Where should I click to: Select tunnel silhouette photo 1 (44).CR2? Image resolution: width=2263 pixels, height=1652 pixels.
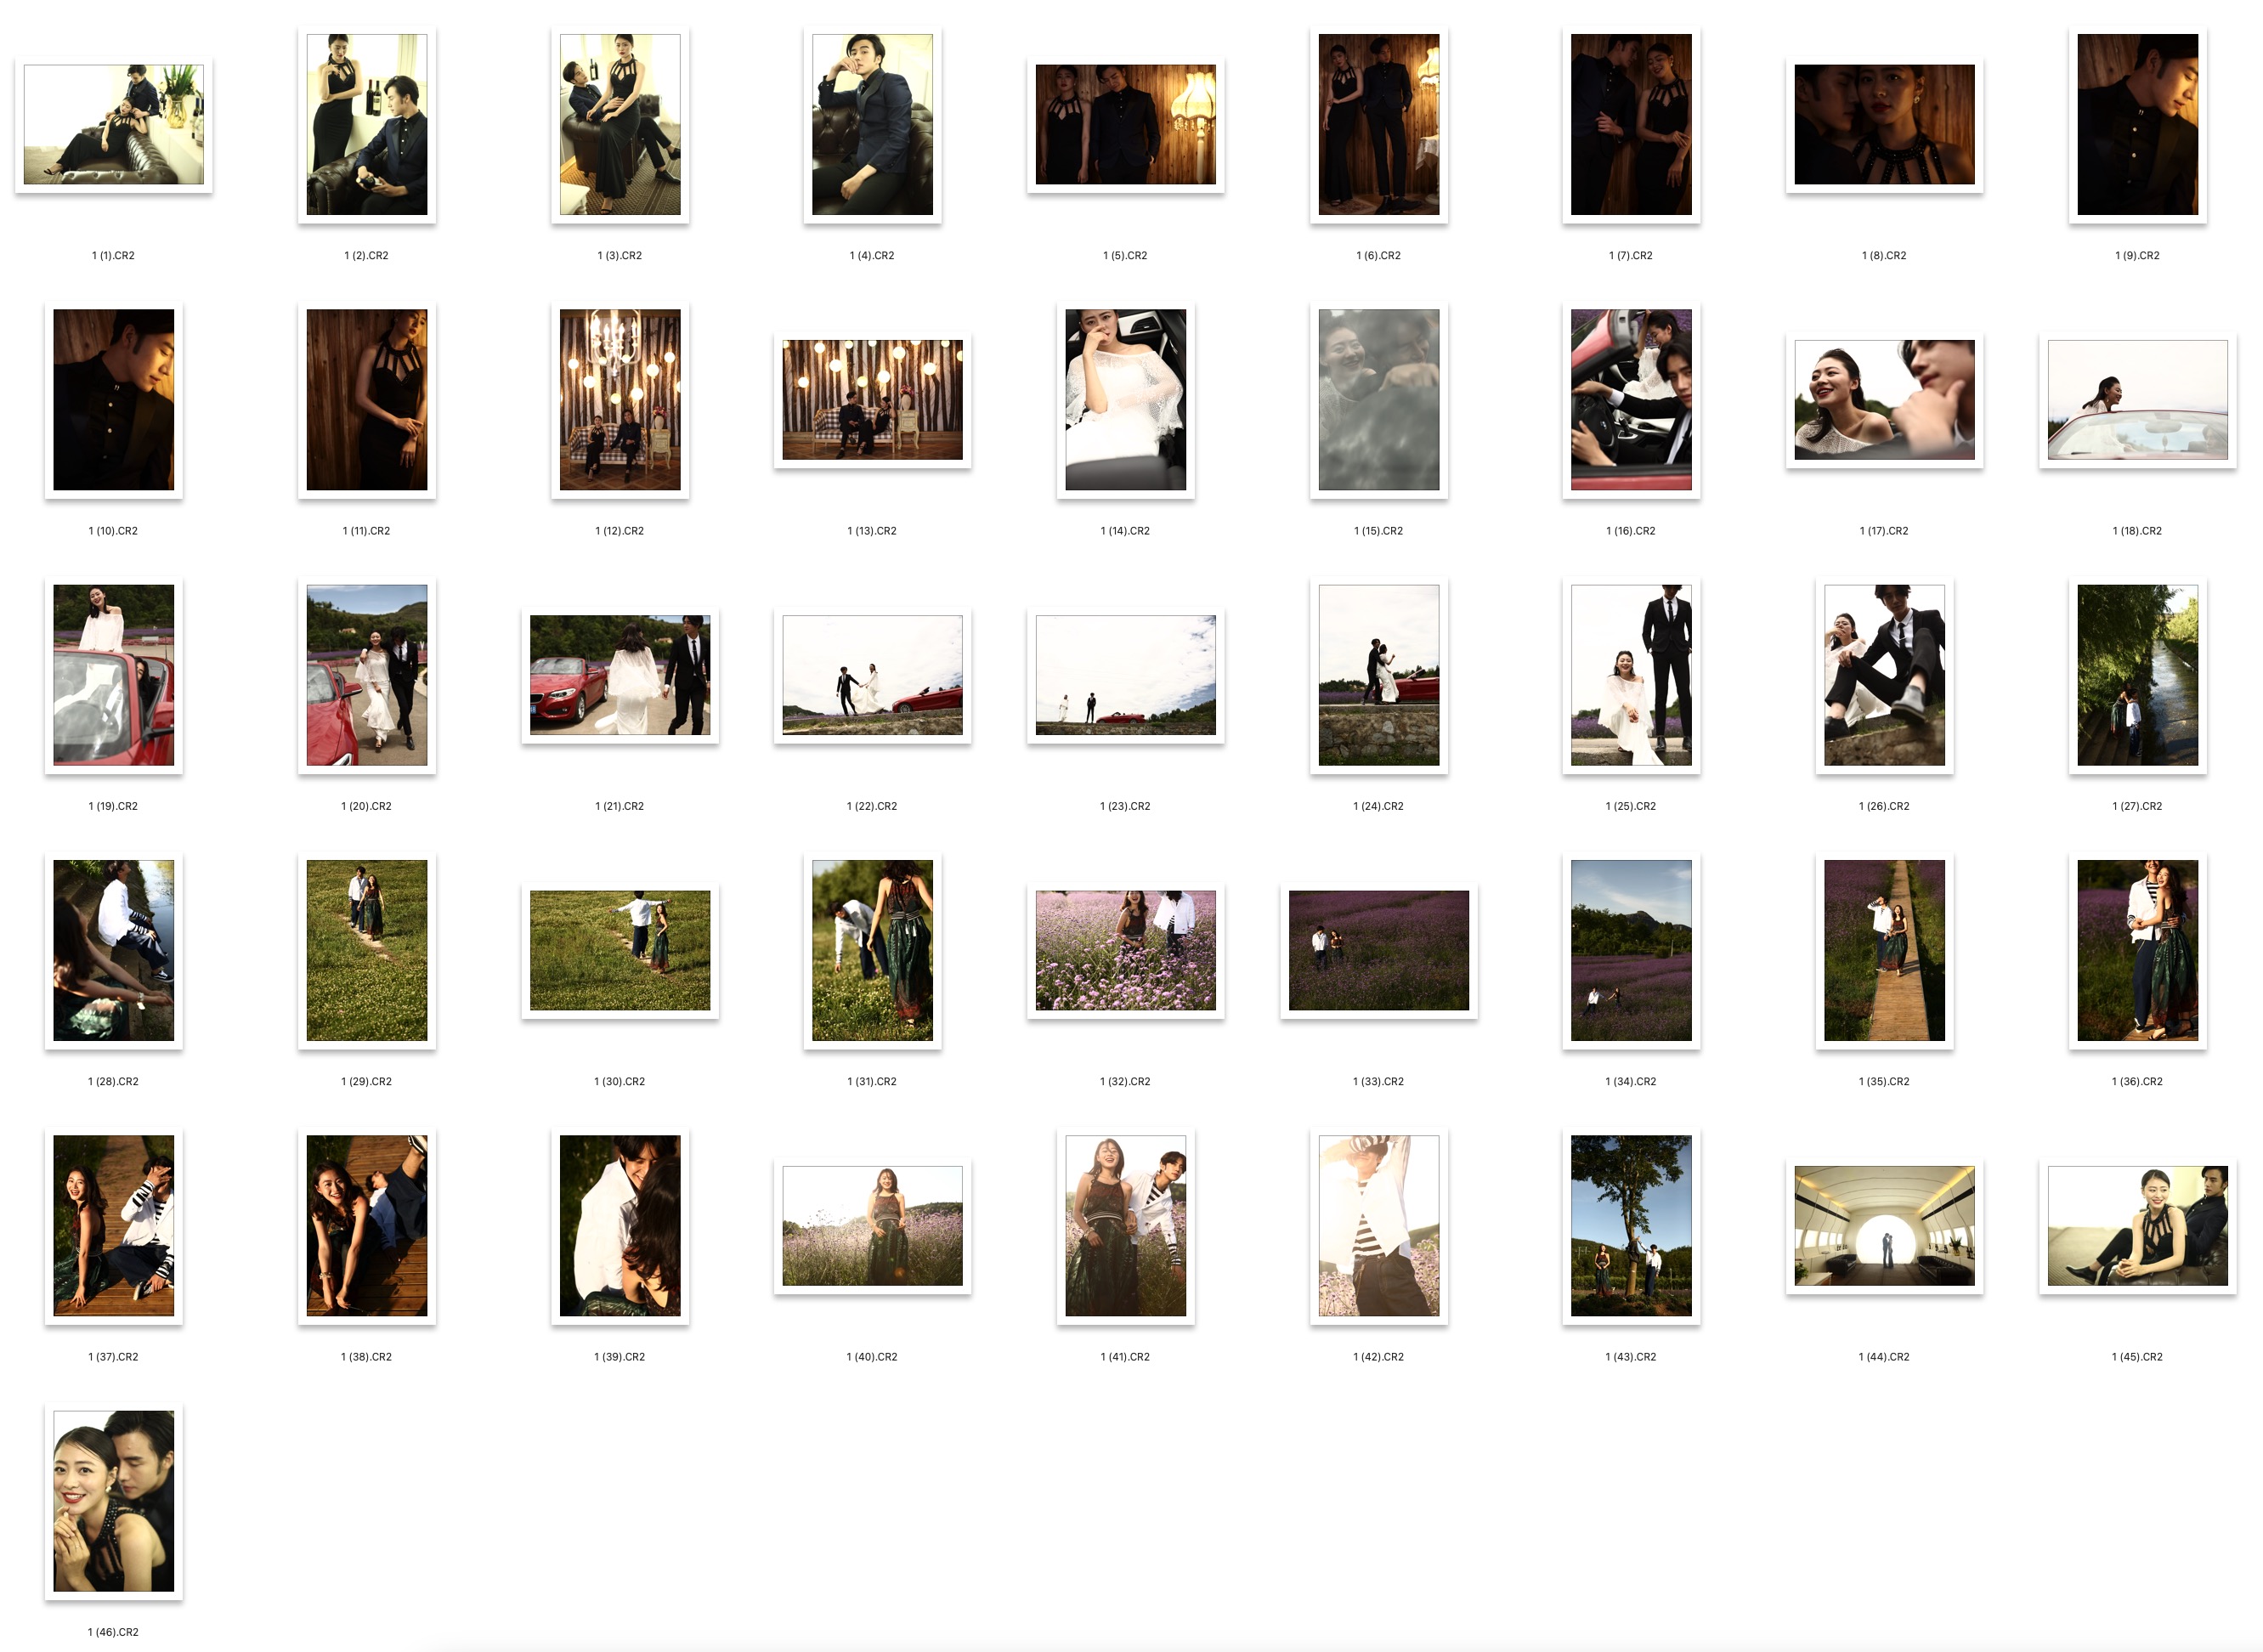point(1884,1225)
